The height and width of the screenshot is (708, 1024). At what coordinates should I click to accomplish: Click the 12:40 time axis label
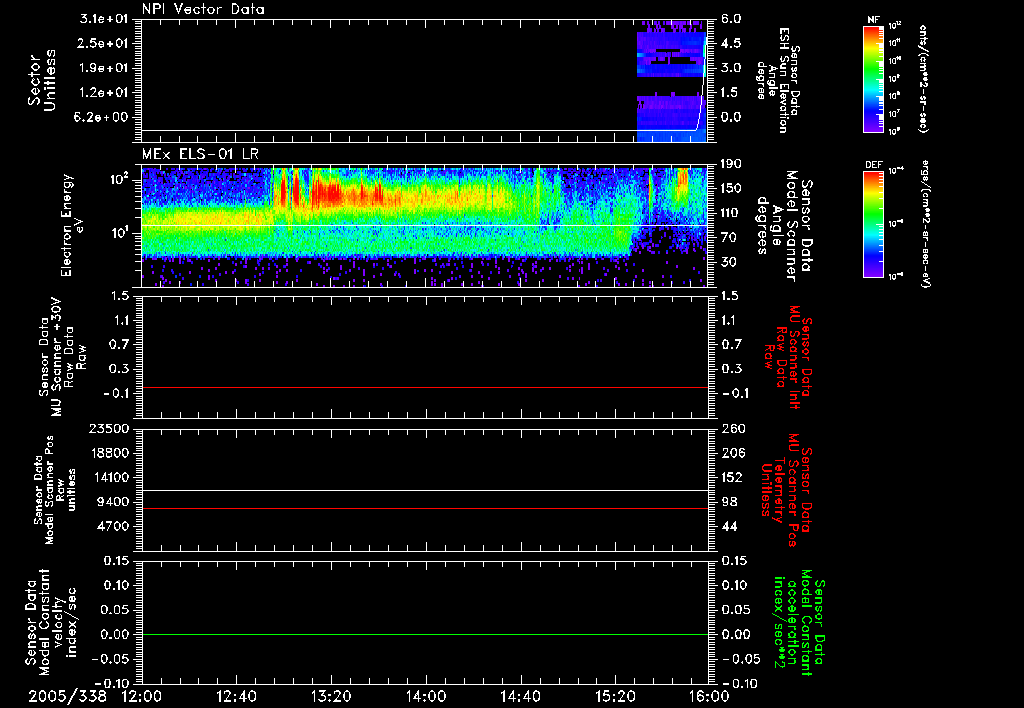coord(236,696)
